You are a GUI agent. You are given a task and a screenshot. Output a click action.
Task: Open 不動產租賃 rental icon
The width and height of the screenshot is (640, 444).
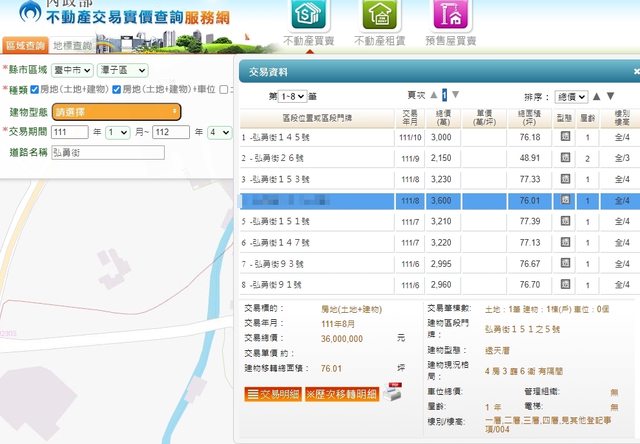click(378, 20)
